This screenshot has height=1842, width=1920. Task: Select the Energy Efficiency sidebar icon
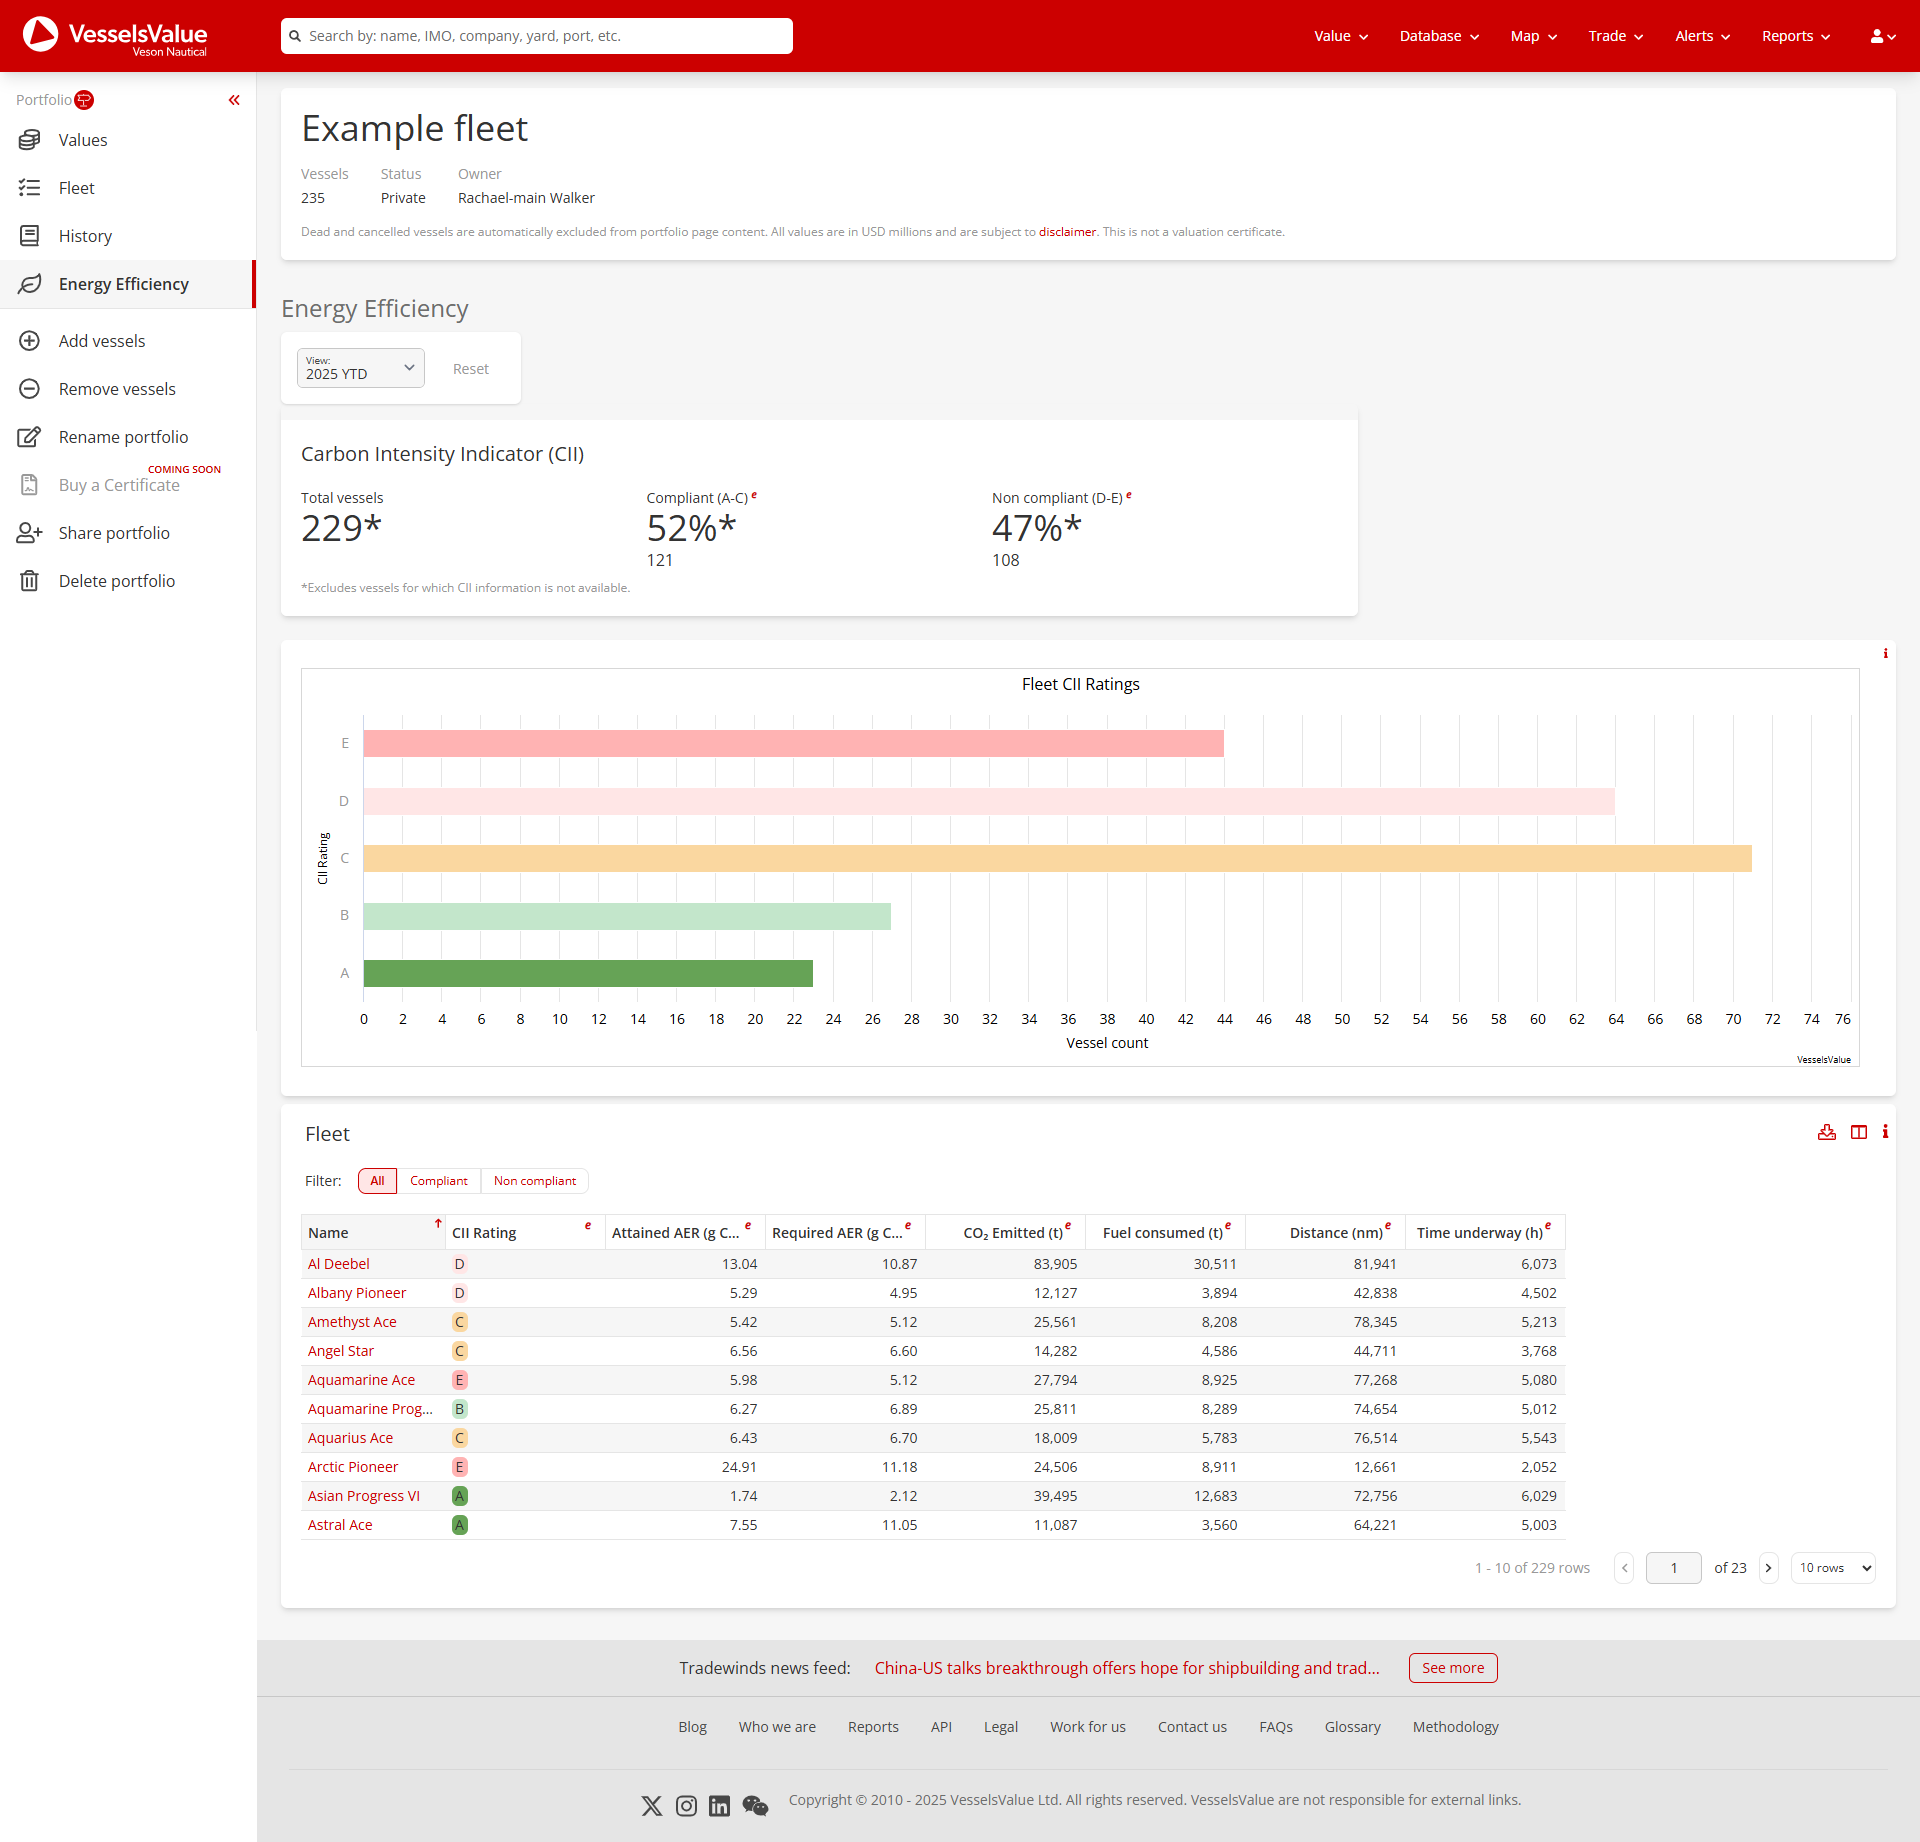point(31,284)
